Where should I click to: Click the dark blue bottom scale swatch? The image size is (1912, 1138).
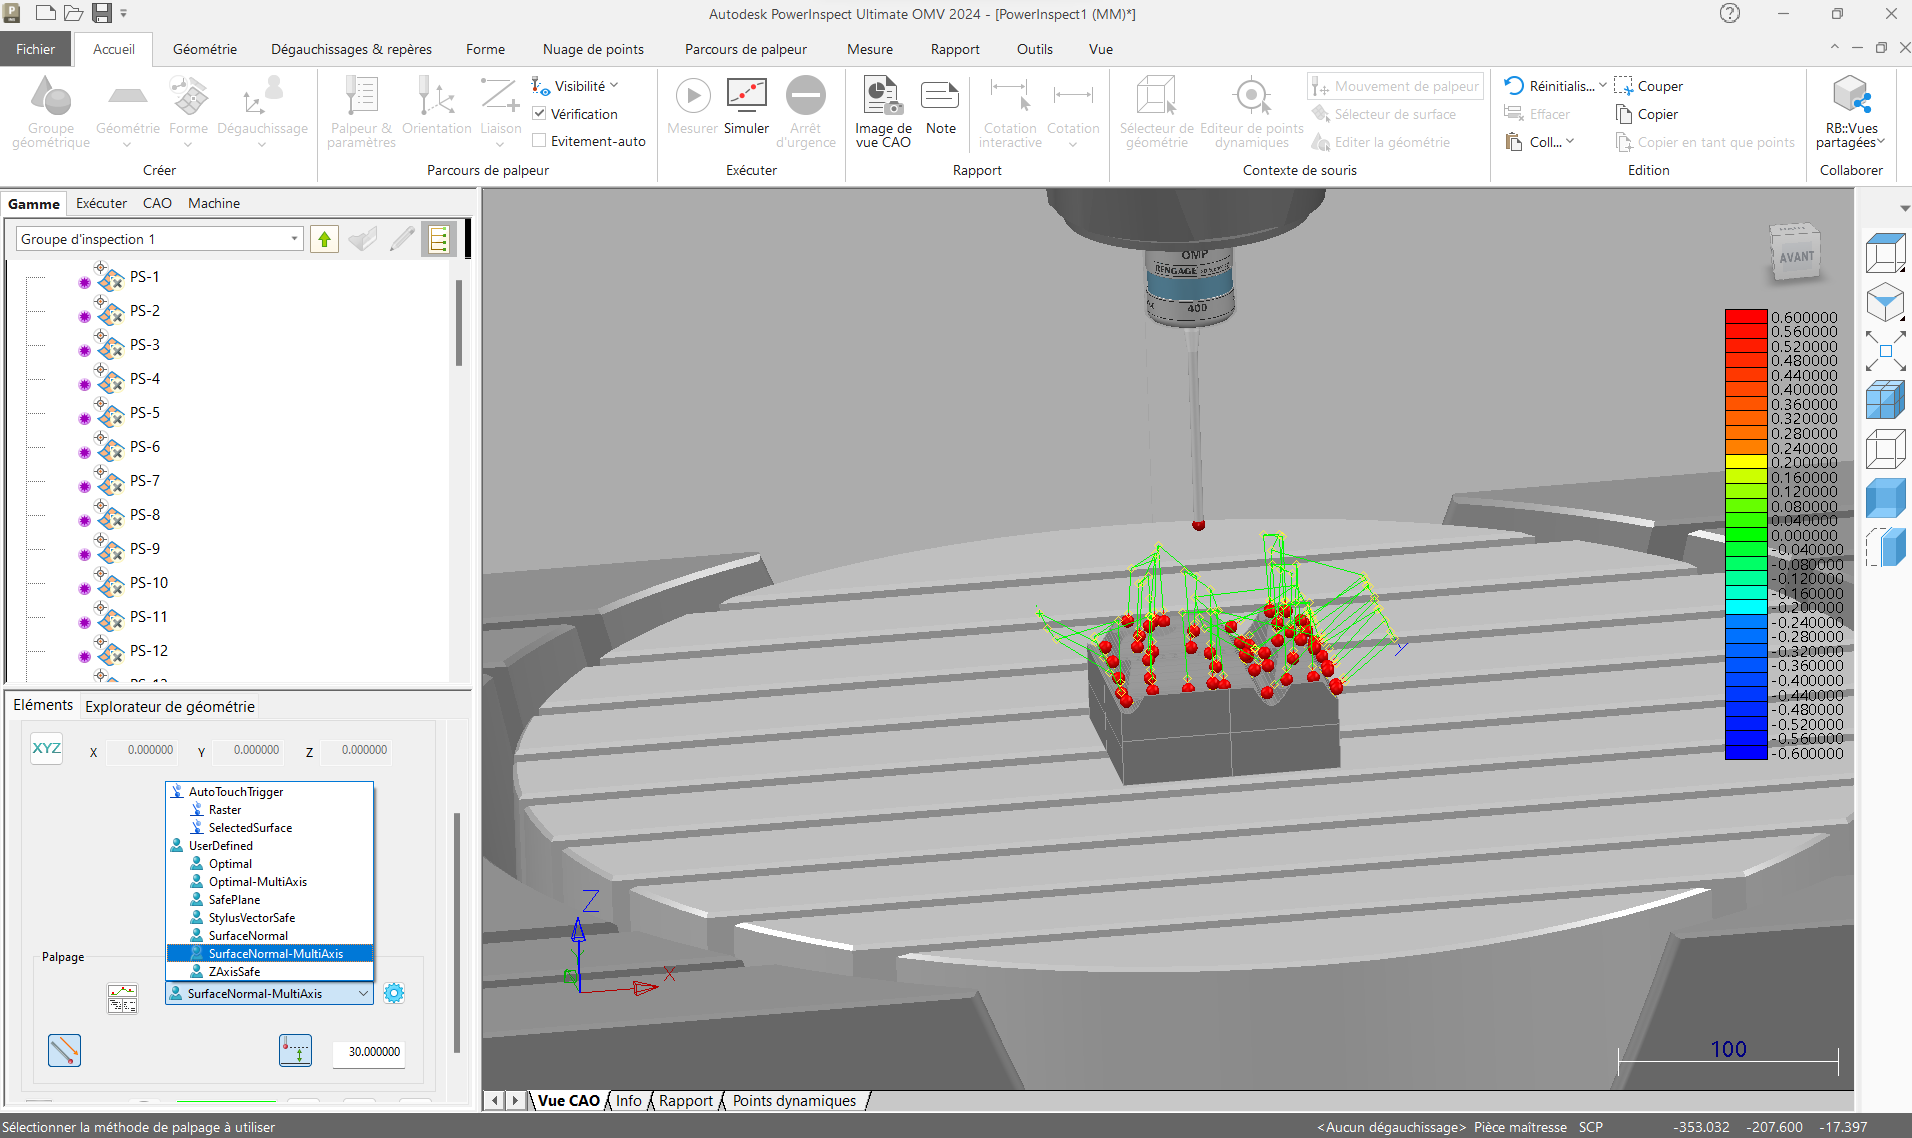(x=1746, y=753)
